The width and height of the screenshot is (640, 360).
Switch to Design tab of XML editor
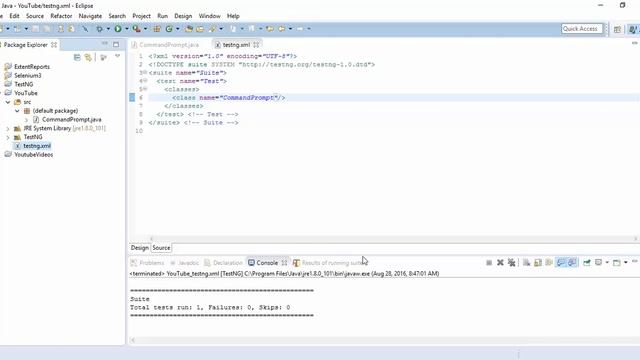click(140, 248)
